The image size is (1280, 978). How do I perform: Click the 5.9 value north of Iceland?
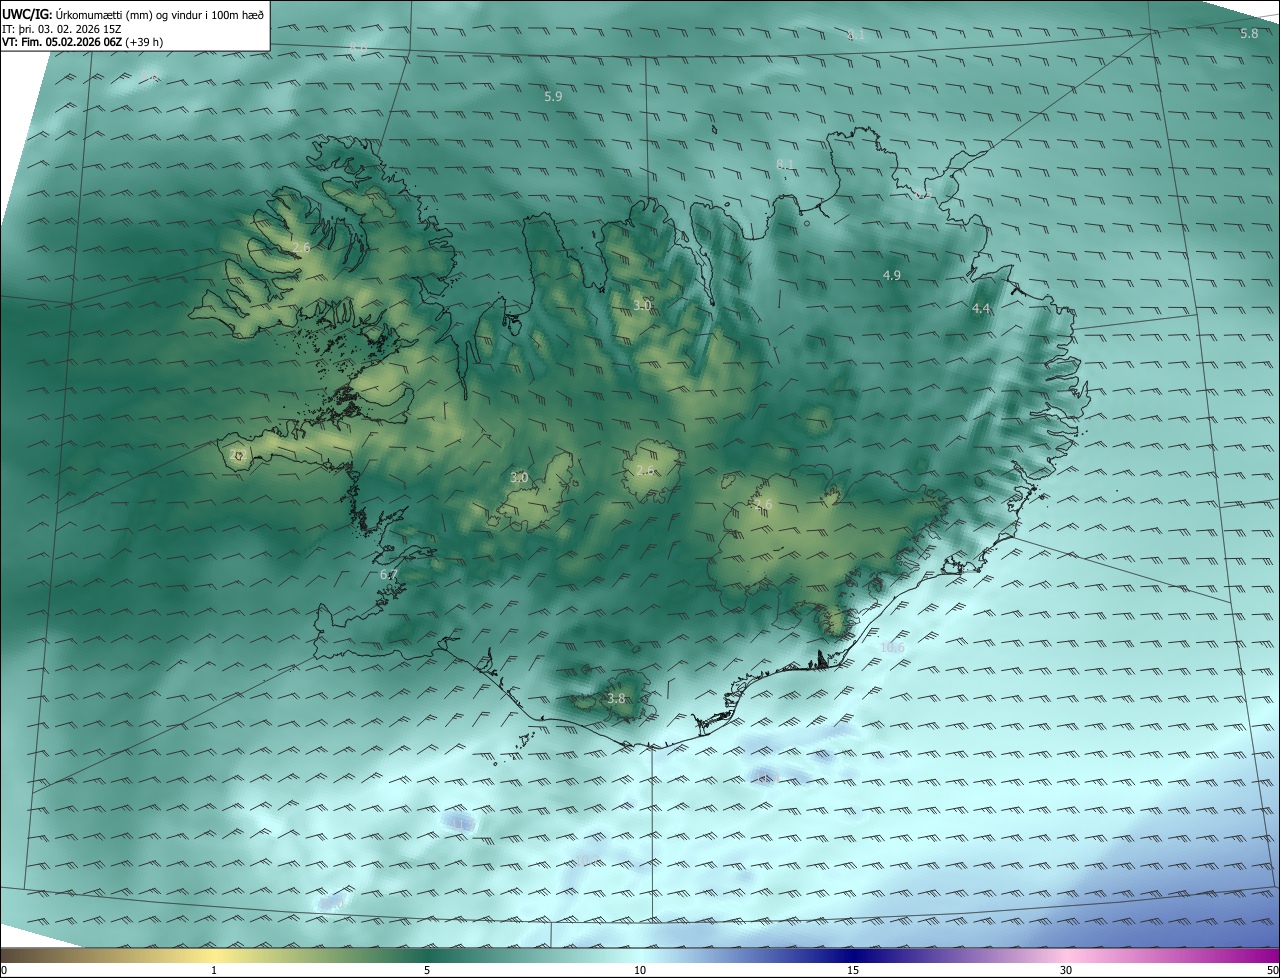pos(553,97)
